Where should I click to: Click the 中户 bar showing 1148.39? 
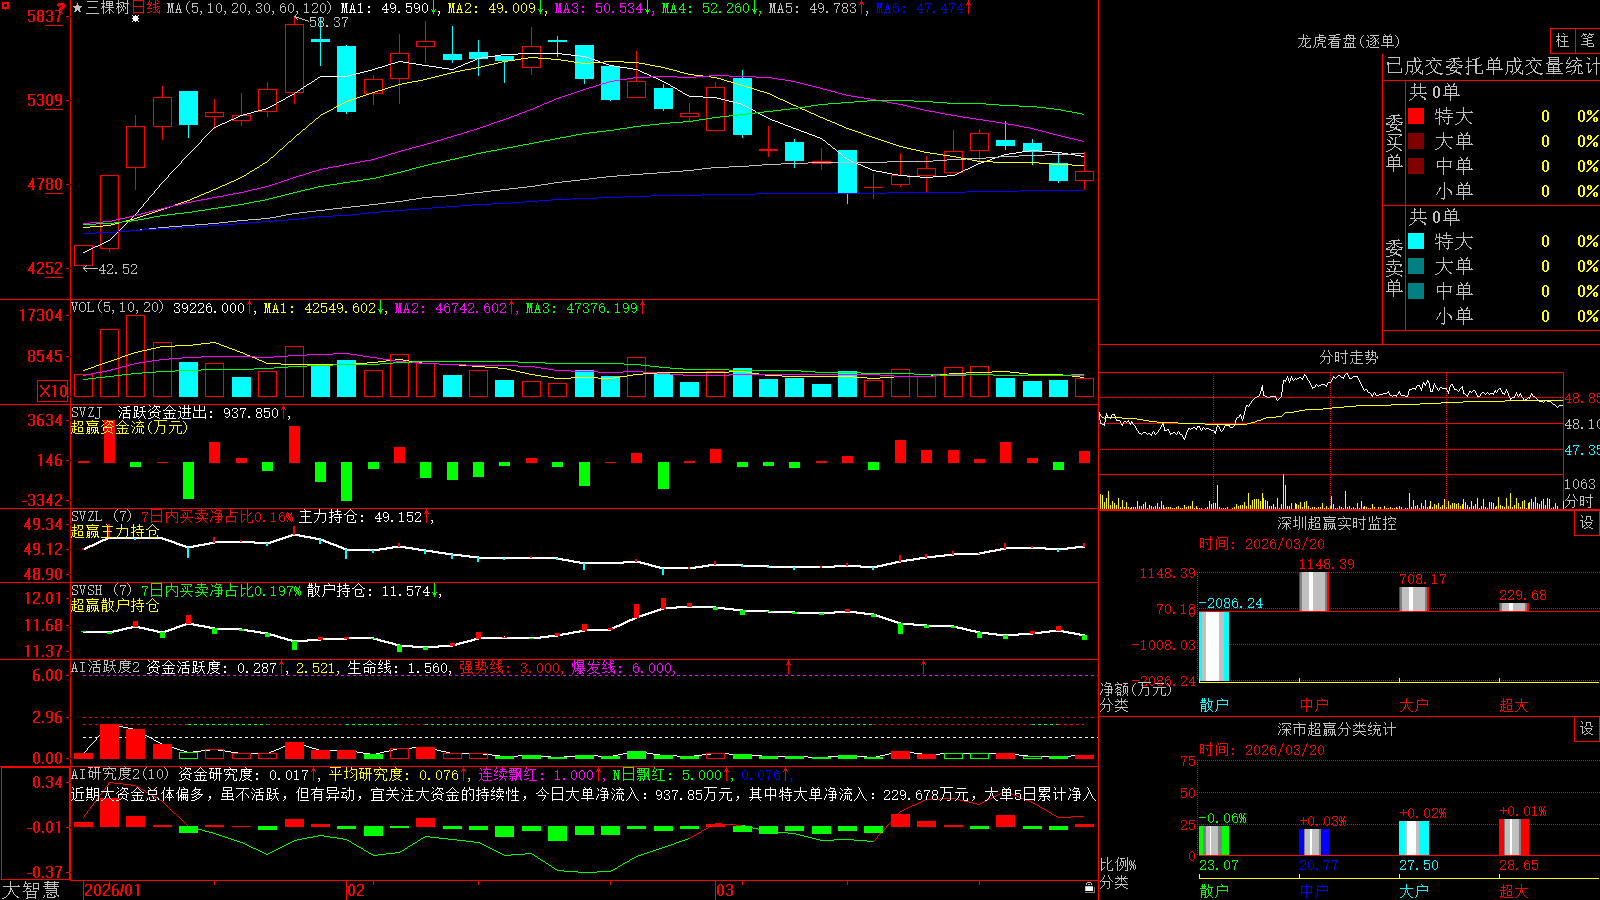(x=1314, y=591)
